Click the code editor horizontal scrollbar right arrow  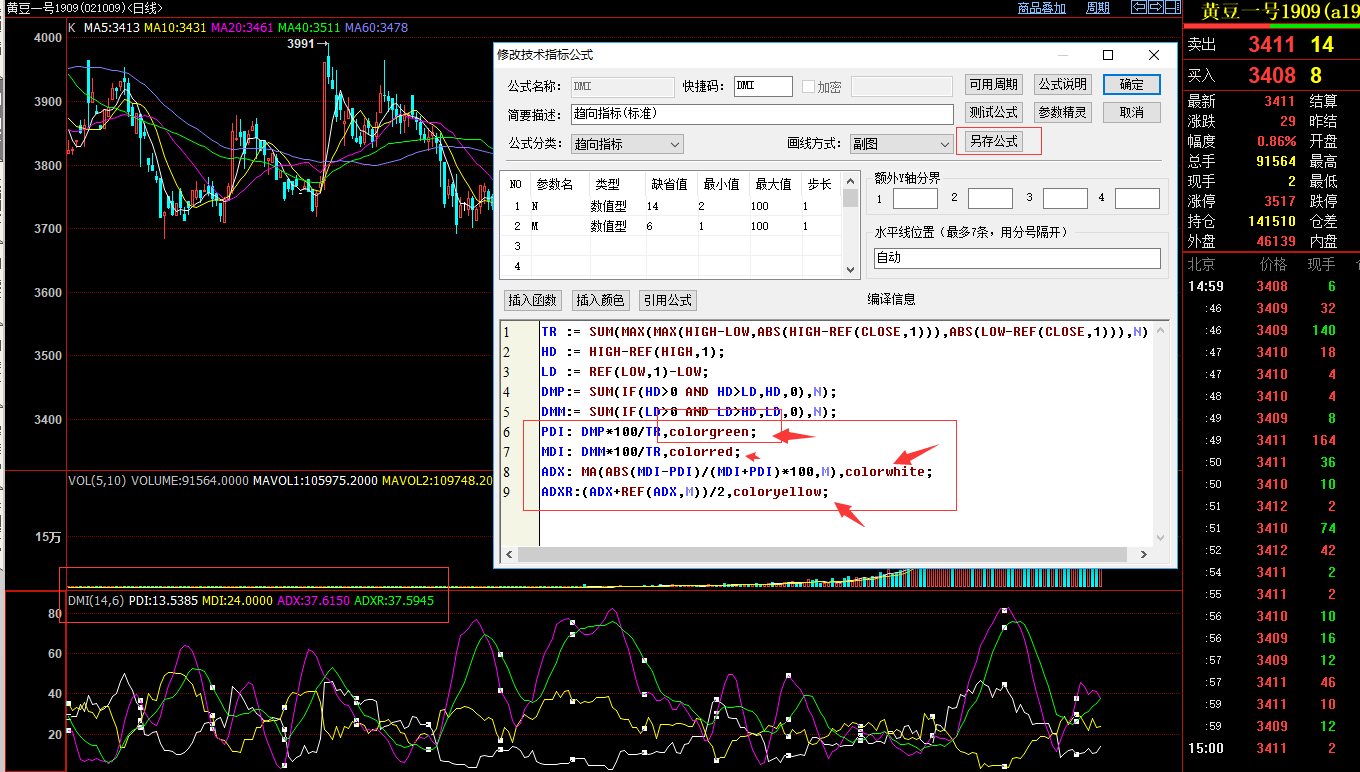coord(1145,553)
